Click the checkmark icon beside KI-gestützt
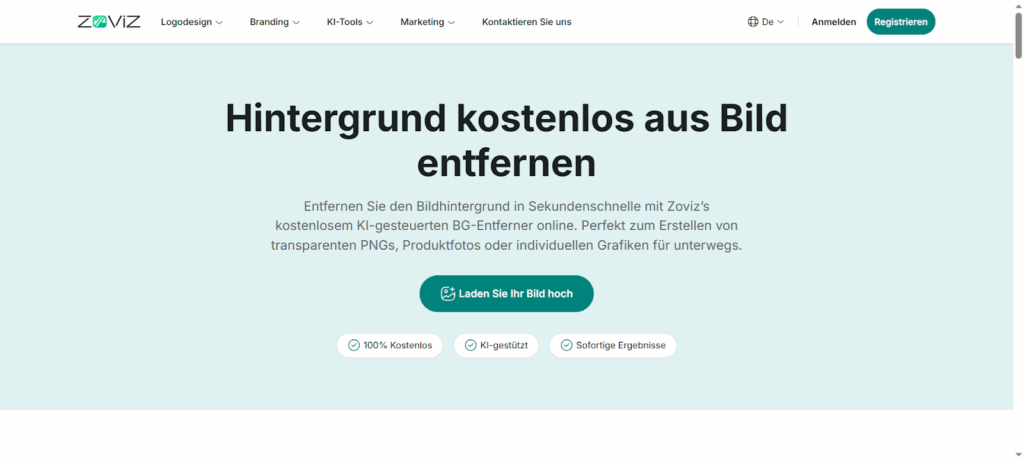This screenshot has width=1024, height=461. (470, 345)
